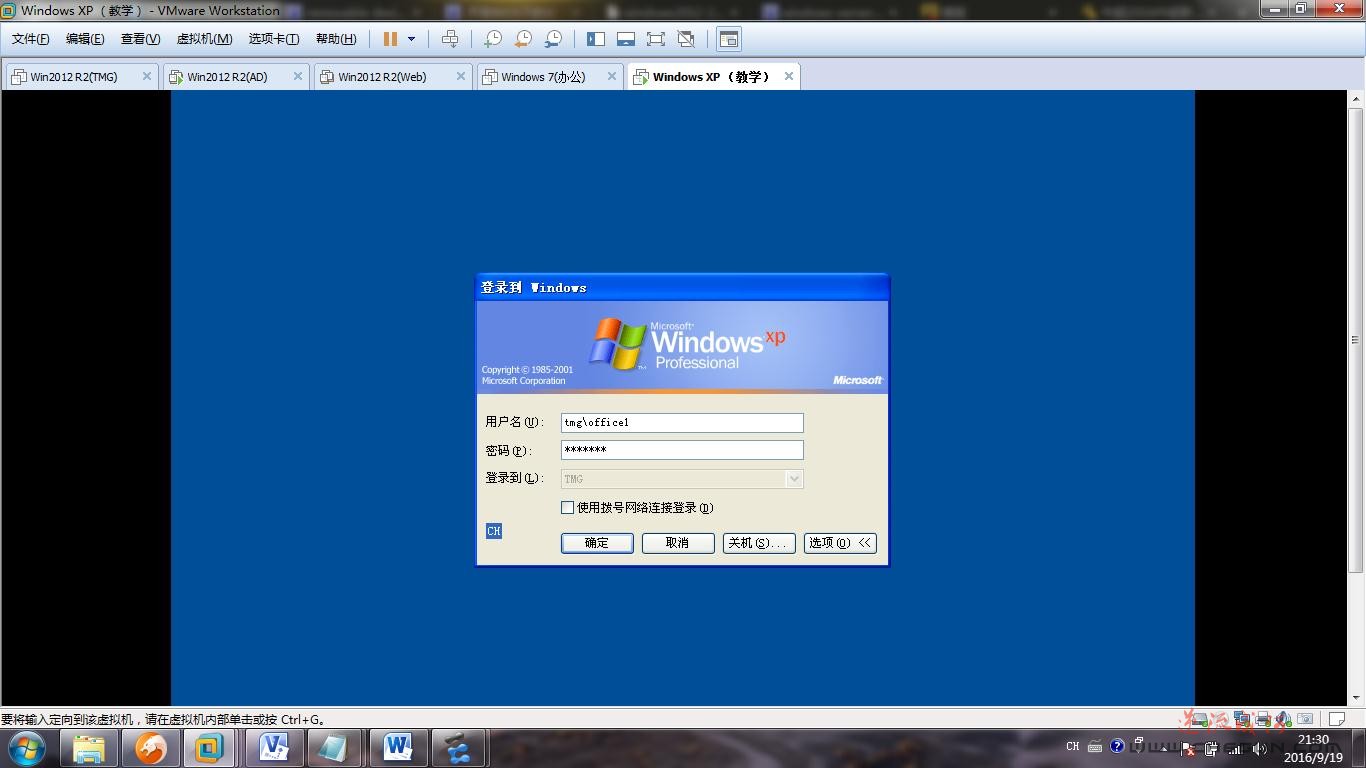This screenshot has height=768, width=1366.
Task: Click the 取消 button
Action: [x=678, y=543]
